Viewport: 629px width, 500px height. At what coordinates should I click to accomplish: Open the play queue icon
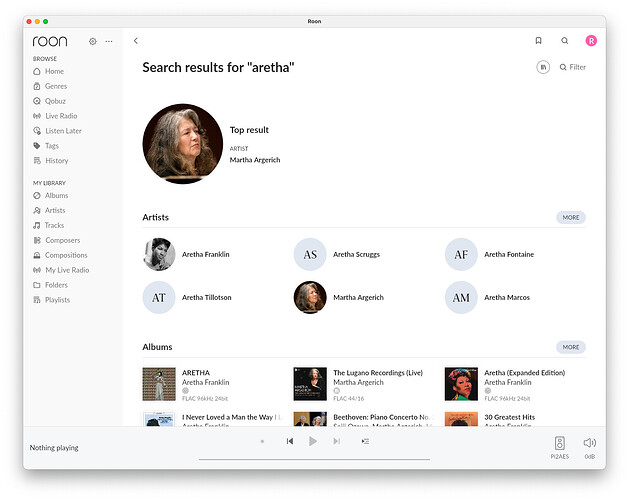[x=365, y=441]
